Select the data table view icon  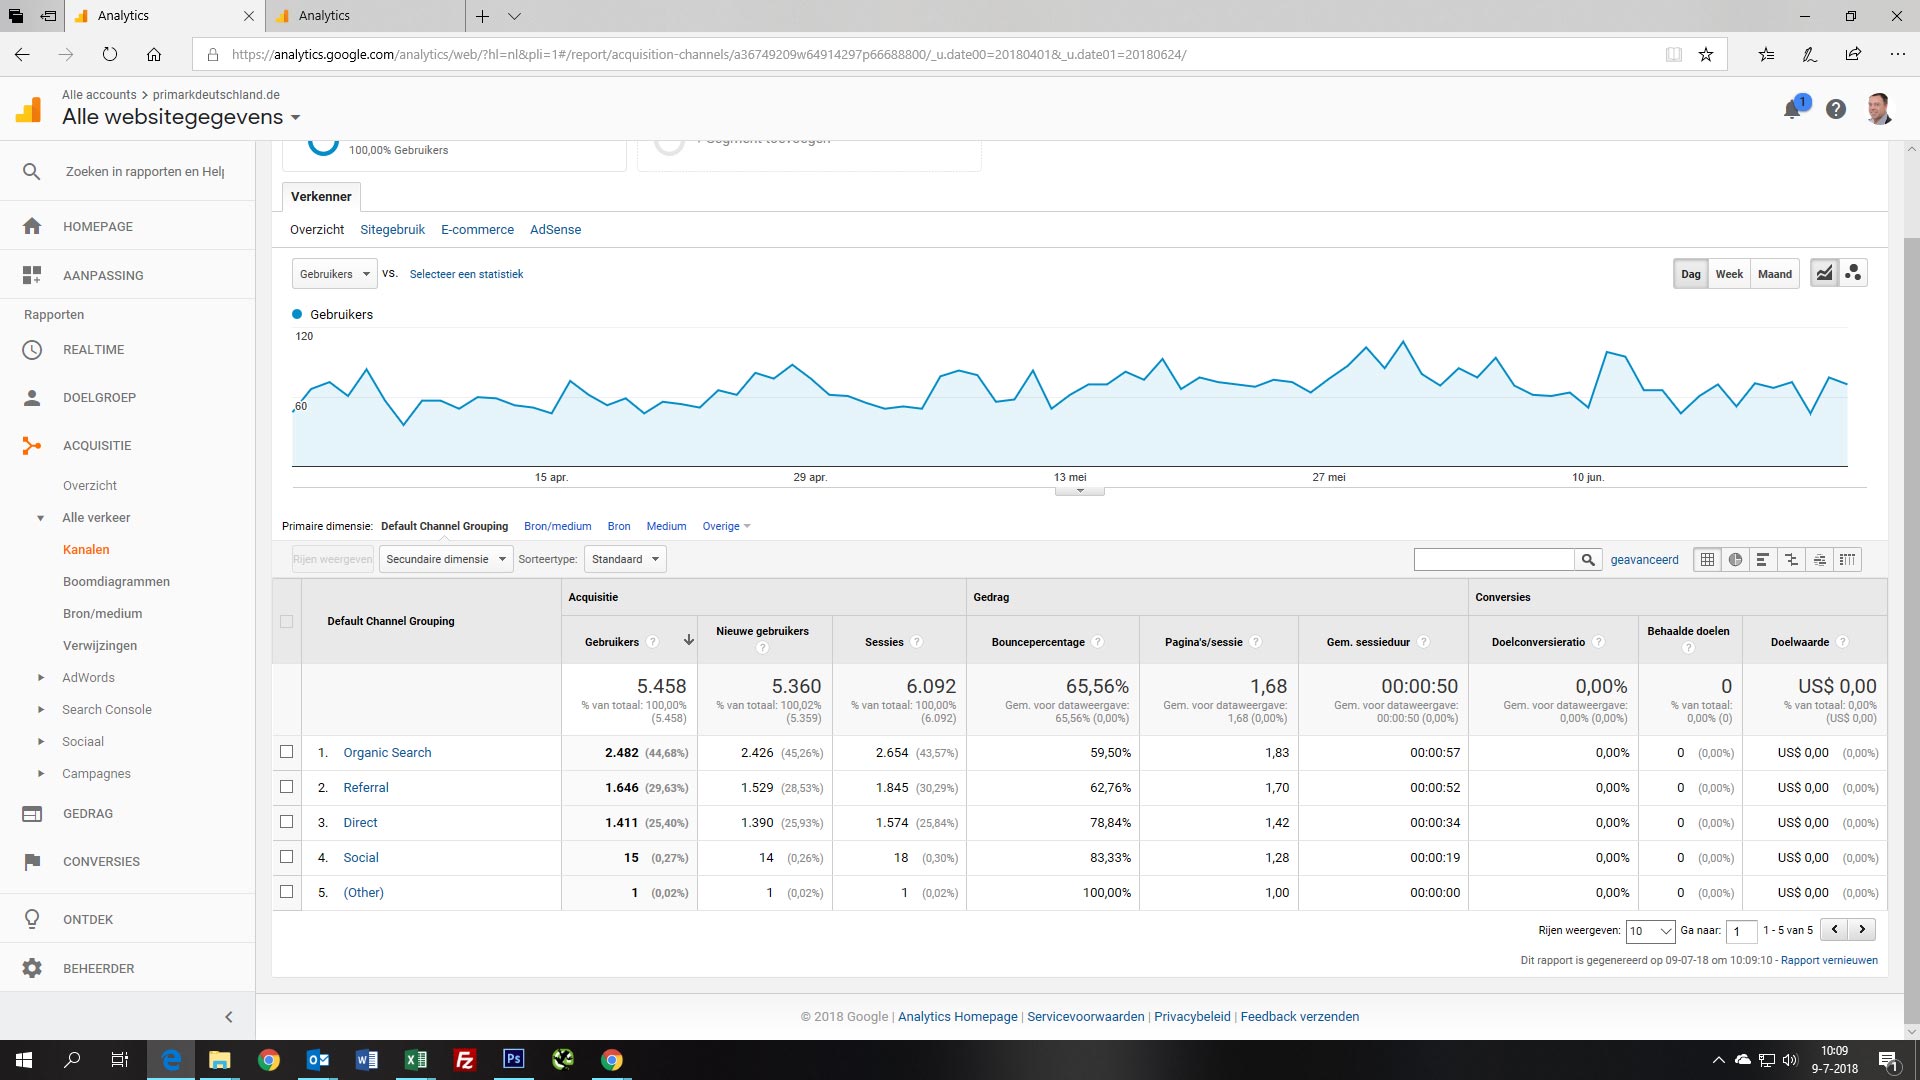(1707, 560)
